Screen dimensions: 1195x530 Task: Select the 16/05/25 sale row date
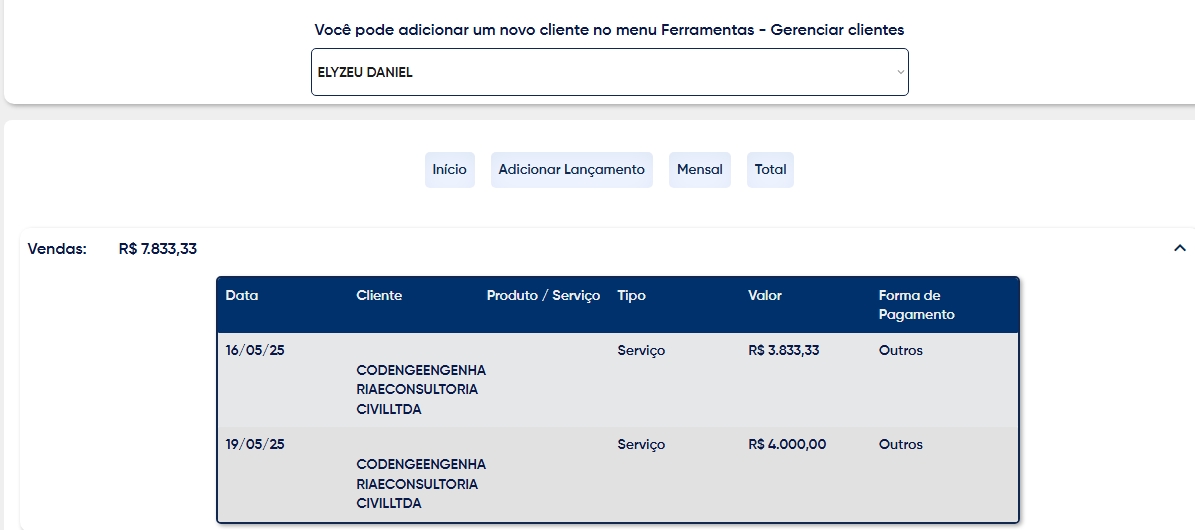pos(255,351)
